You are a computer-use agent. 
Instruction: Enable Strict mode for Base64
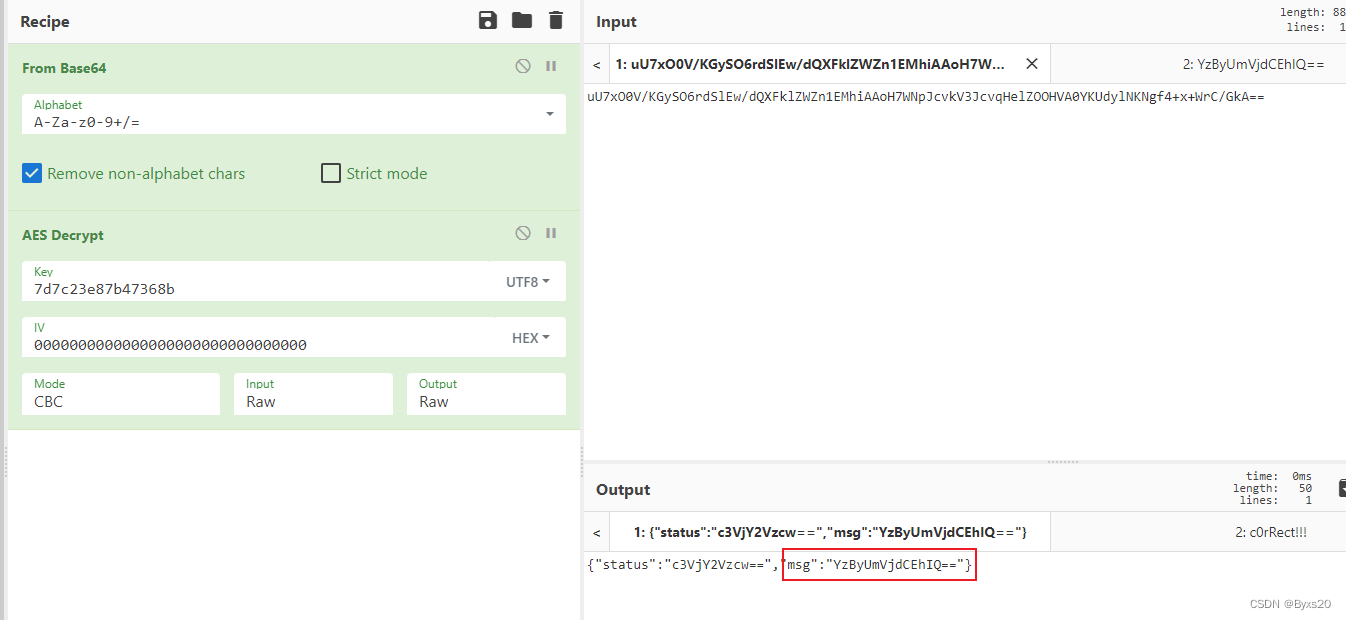[330, 173]
